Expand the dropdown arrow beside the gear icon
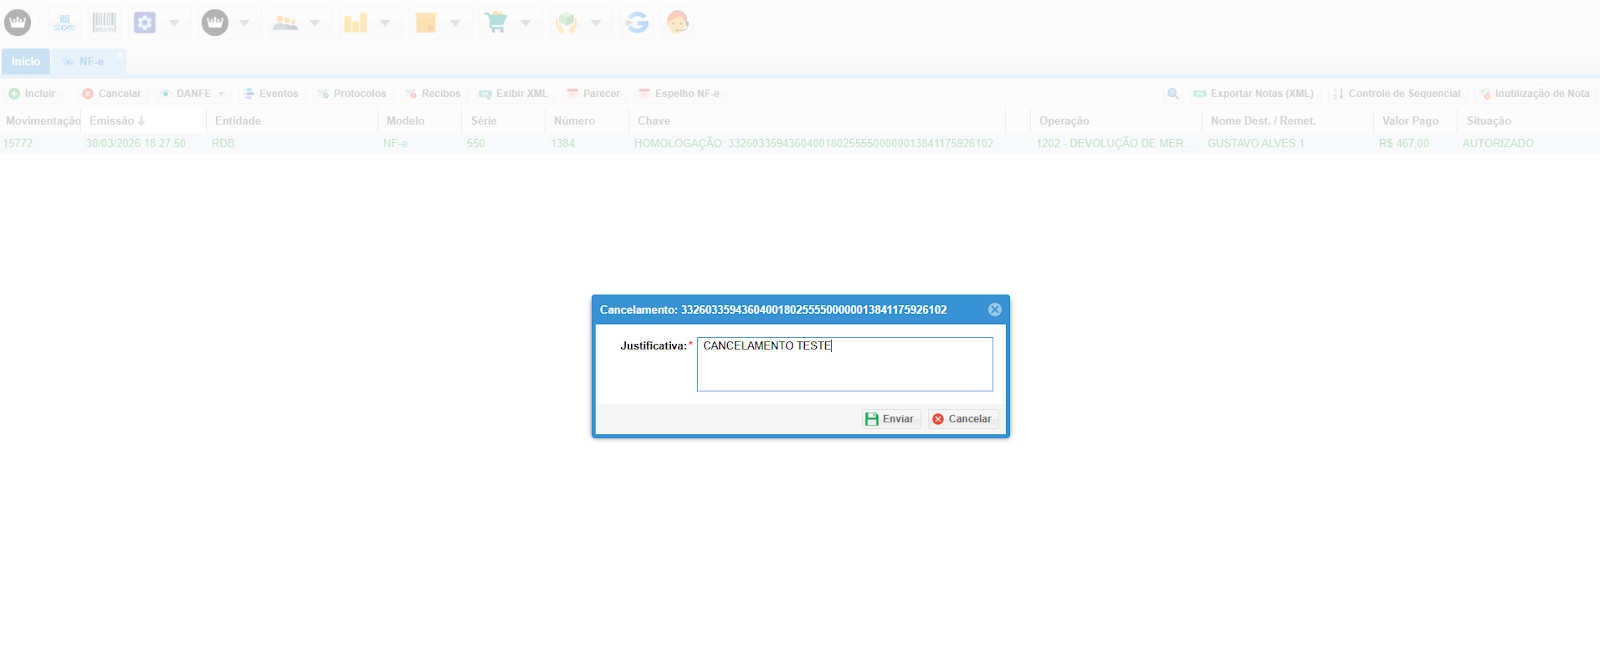This screenshot has width=1600, height=670. point(174,23)
